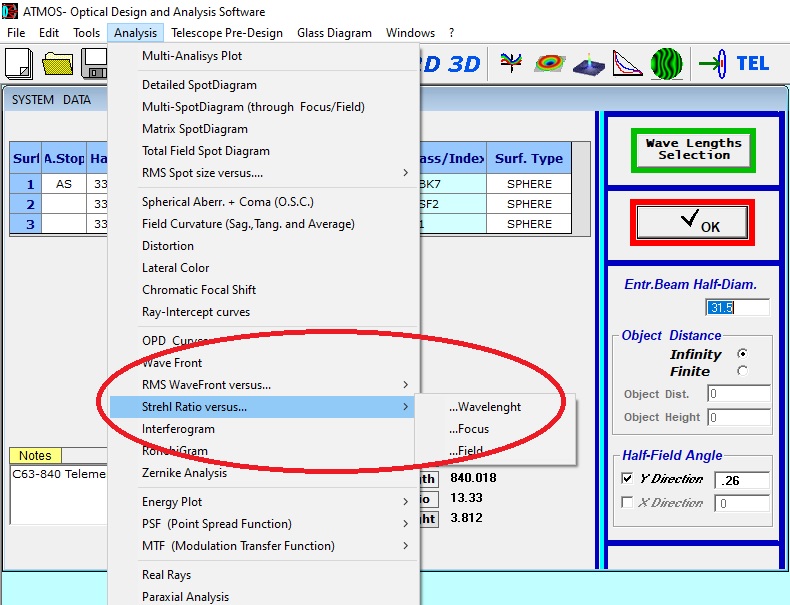Click the Object Height input field
This screenshot has width=790, height=605.
(x=739, y=417)
